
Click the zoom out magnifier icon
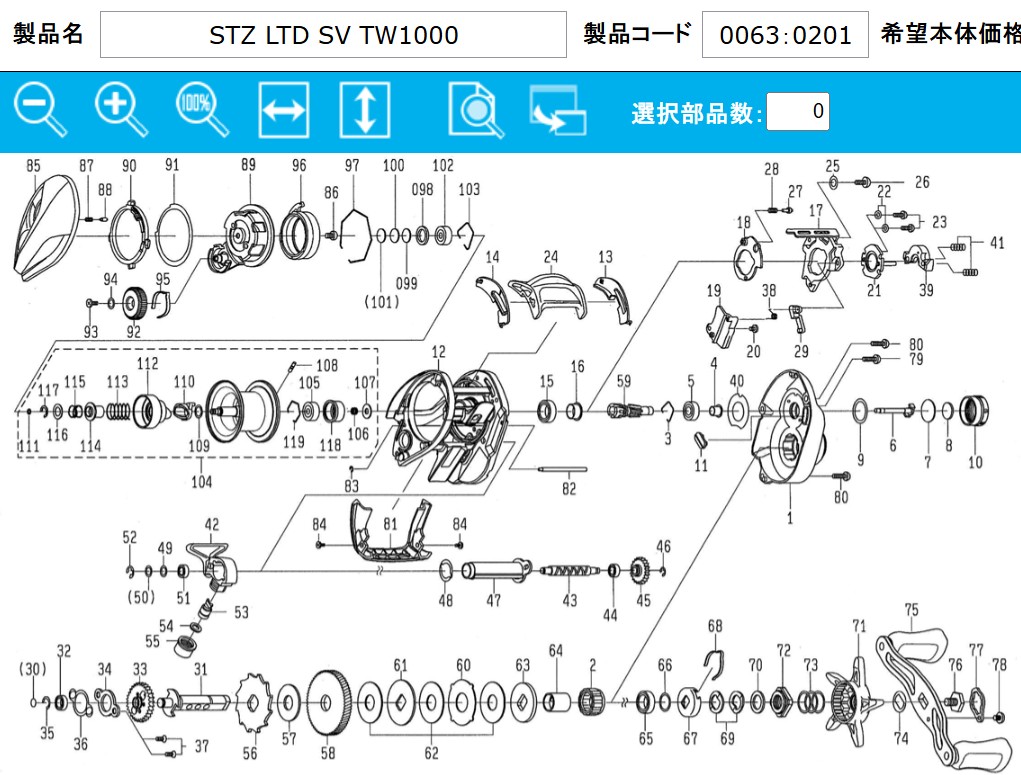point(40,110)
